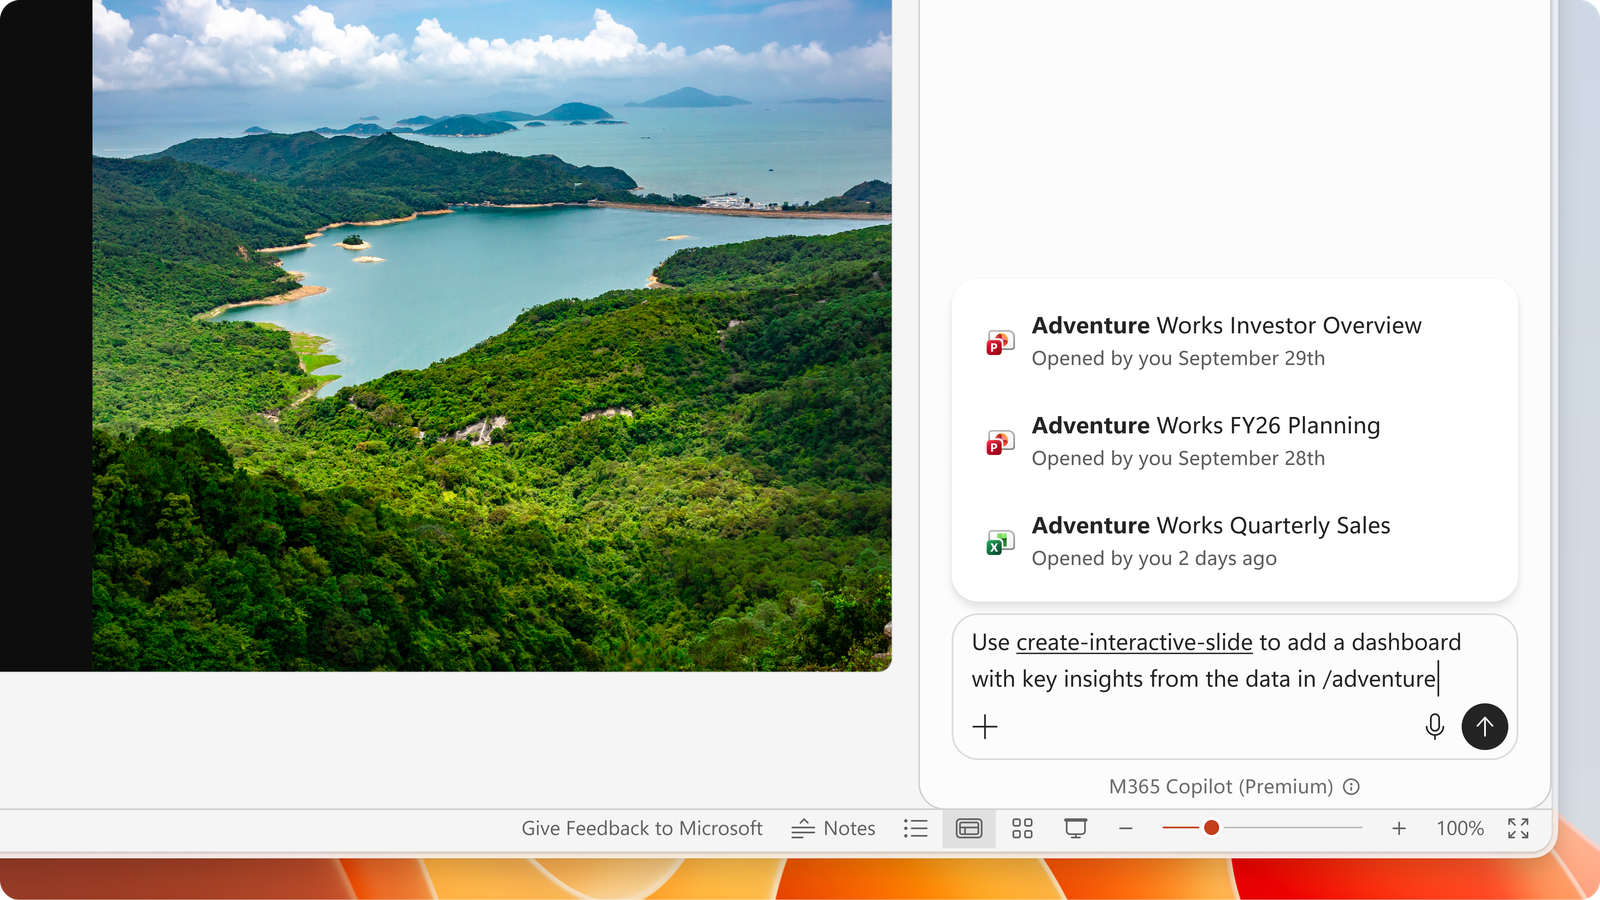This screenshot has width=1600, height=900.
Task: Click the zoom in plus icon
Action: [x=1399, y=828]
